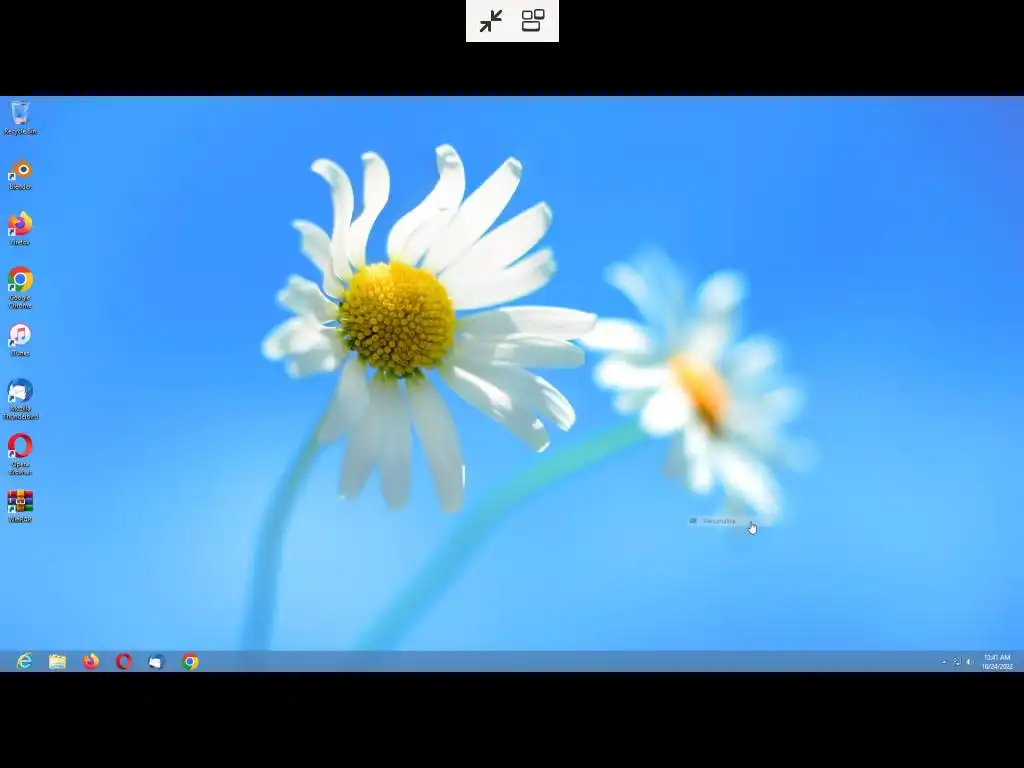This screenshot has width=1024, height=768.
Task: Exit full screen with the inward arrows icon
Action: click(490, 21)
